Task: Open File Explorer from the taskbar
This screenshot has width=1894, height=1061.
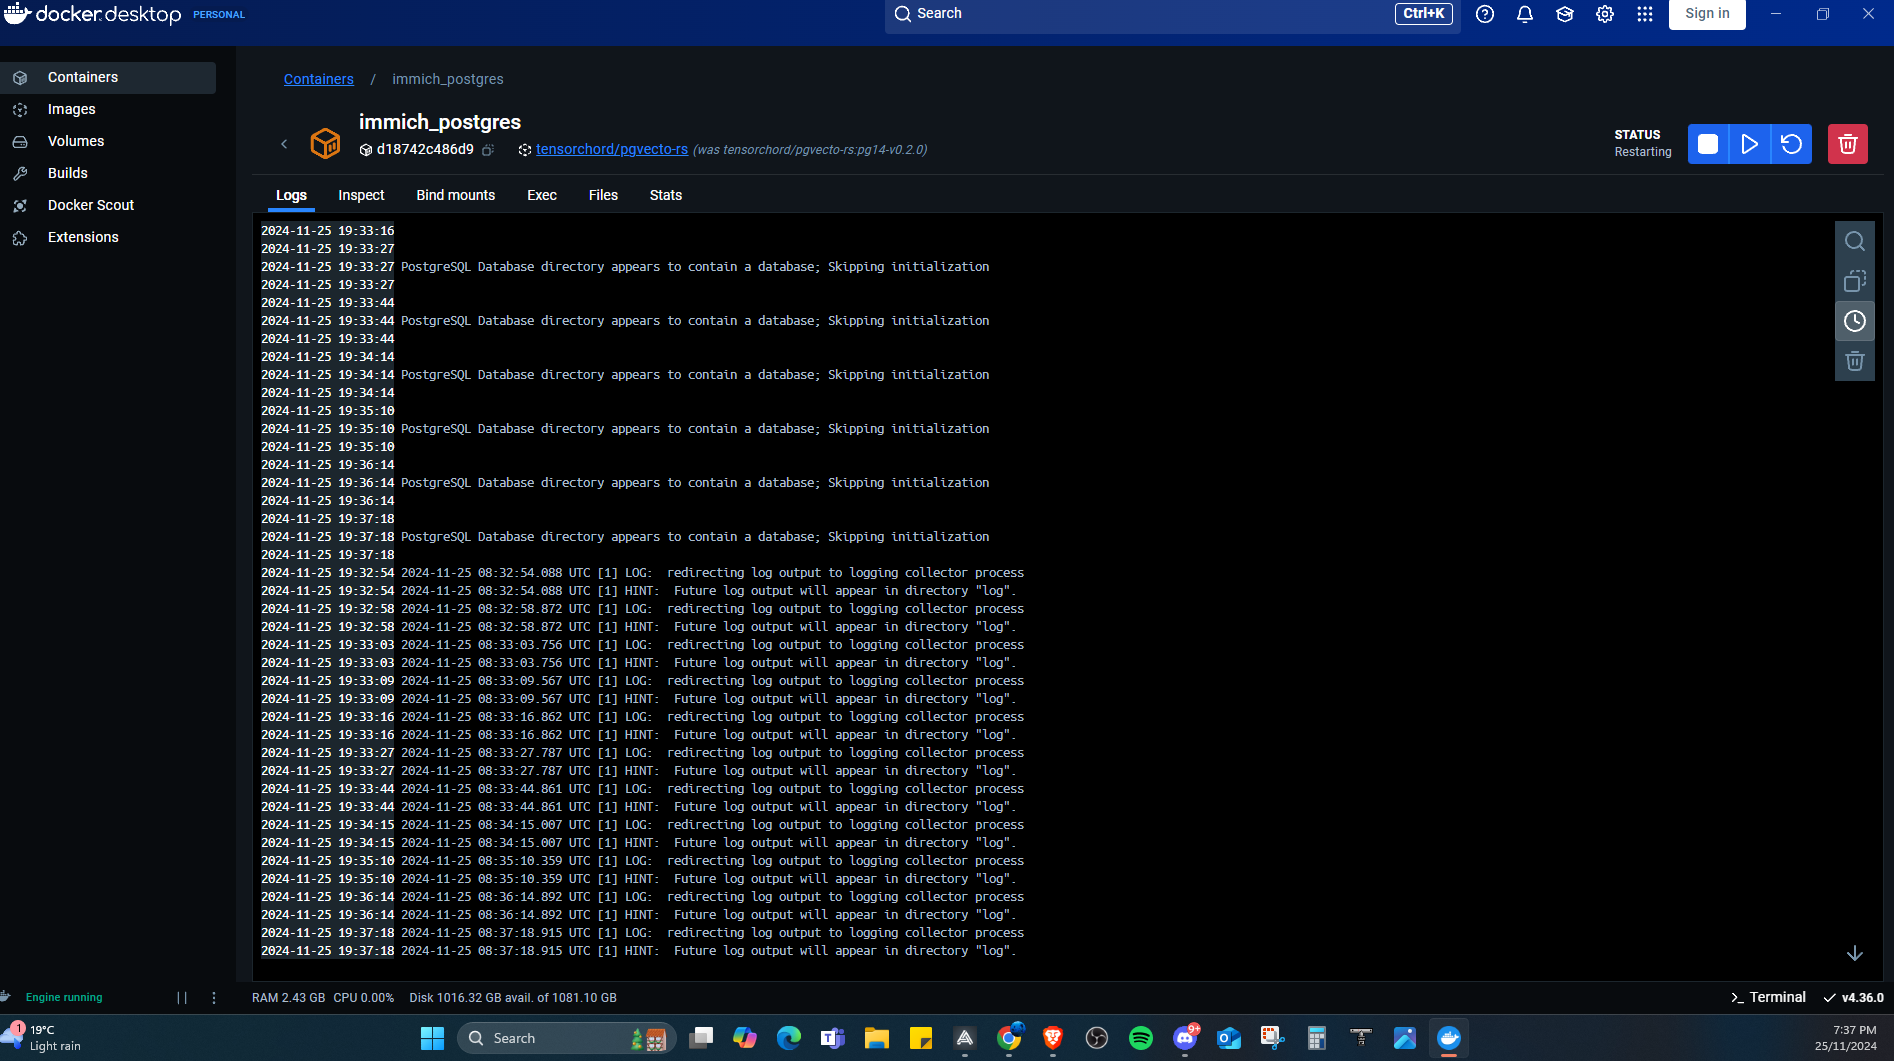Action: click(x=877, y=1038)
